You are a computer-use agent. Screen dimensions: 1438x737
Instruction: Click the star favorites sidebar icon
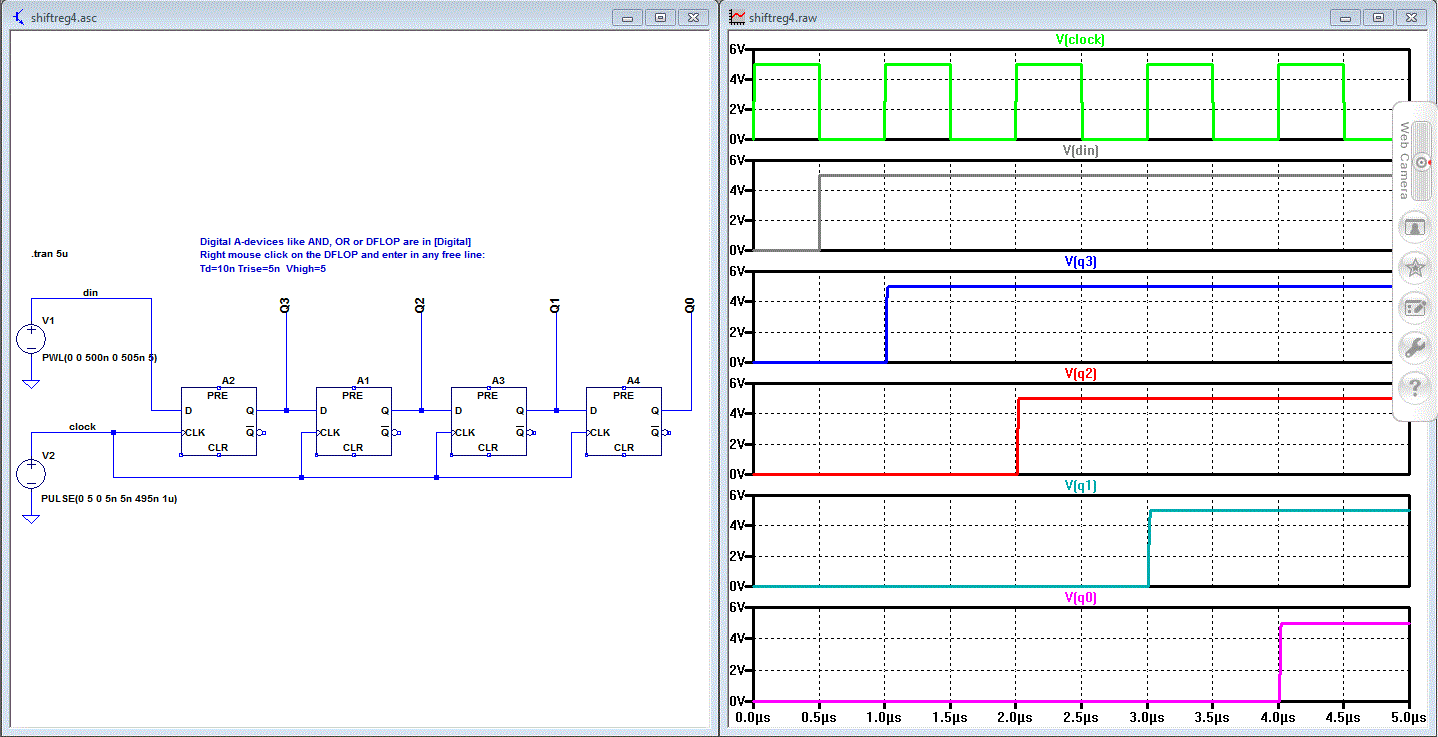(x=1414, y=267)
